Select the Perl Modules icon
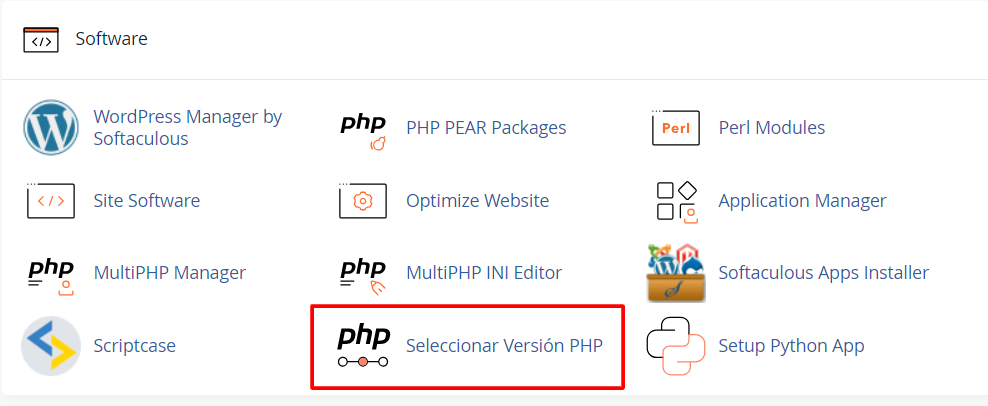 click(676, 128)
